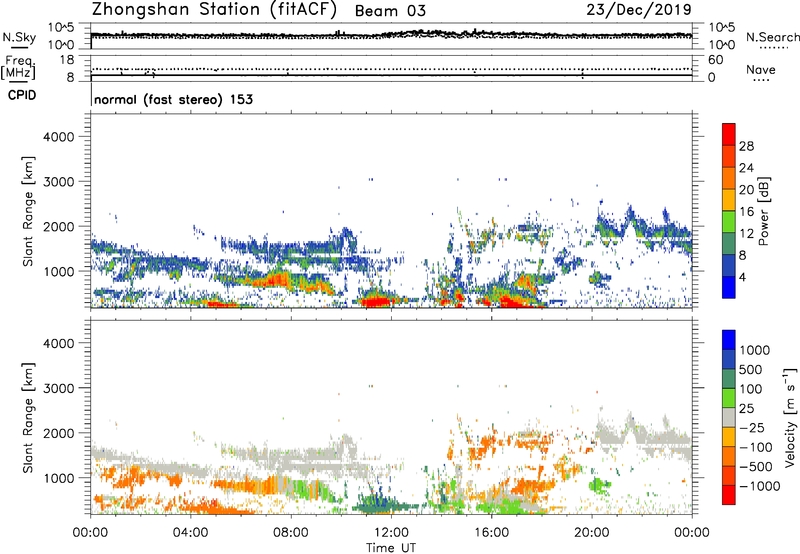Screen dimensions: 800x554
Task: Click the red Velocity segment below -1000
Action: (729, 495)
